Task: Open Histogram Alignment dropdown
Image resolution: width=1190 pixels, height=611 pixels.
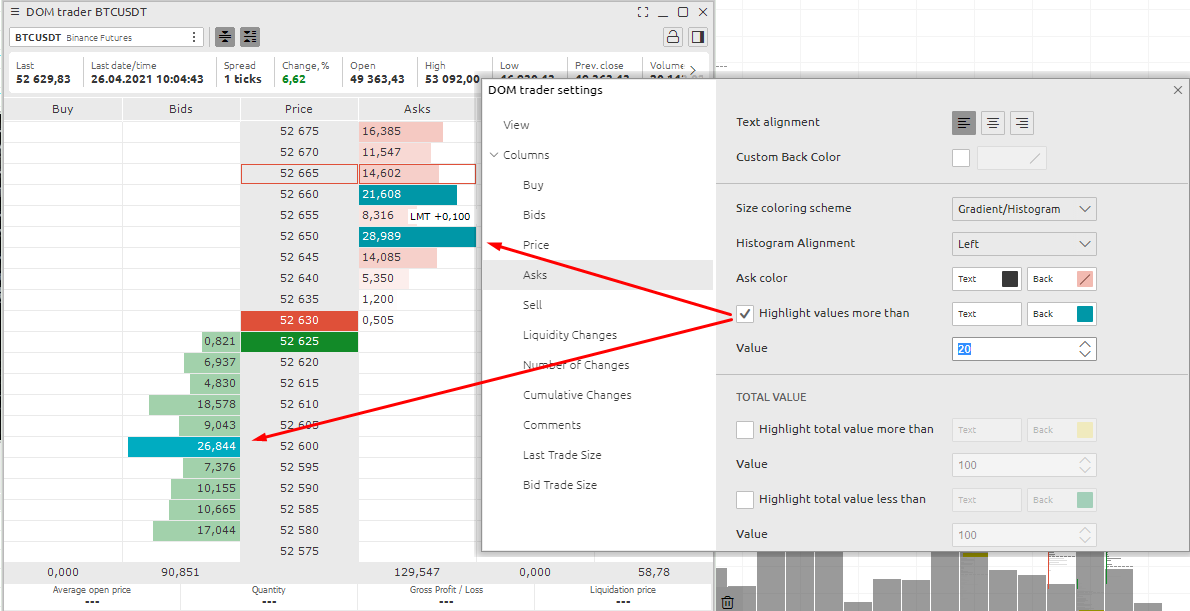Action: pos(1024,244)
